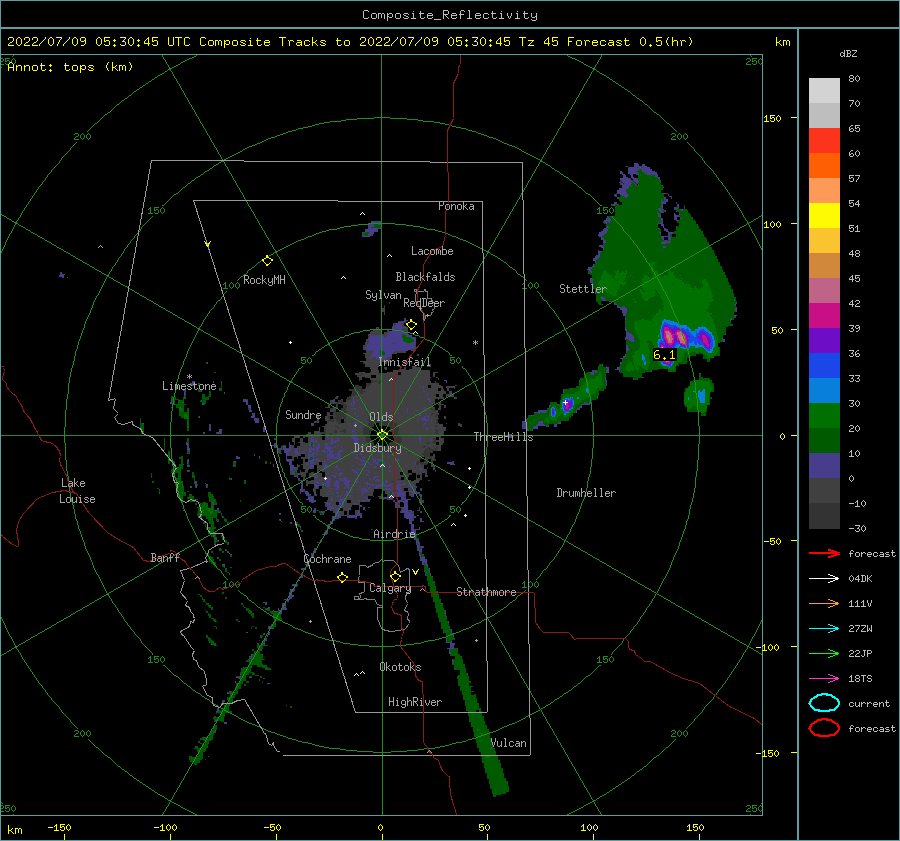This screenshot has height=841, width=900.
Task: Click the storm top label 6.1
Action: [x=665, y=355]
